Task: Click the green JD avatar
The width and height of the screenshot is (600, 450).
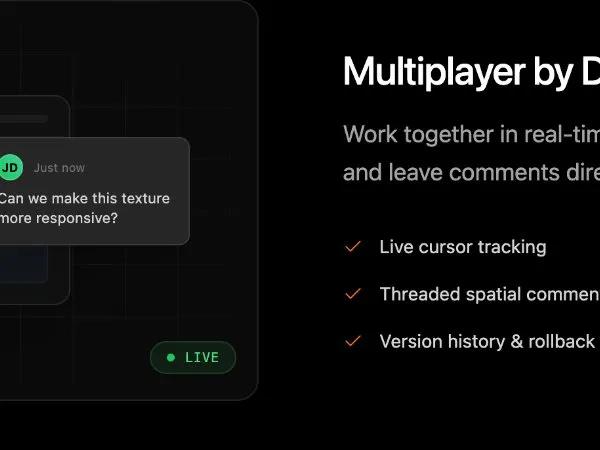Action: coord(10,167)
